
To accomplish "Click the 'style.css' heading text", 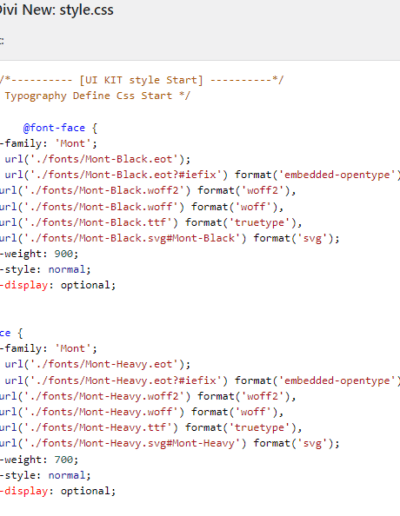I will pos(86,10).
